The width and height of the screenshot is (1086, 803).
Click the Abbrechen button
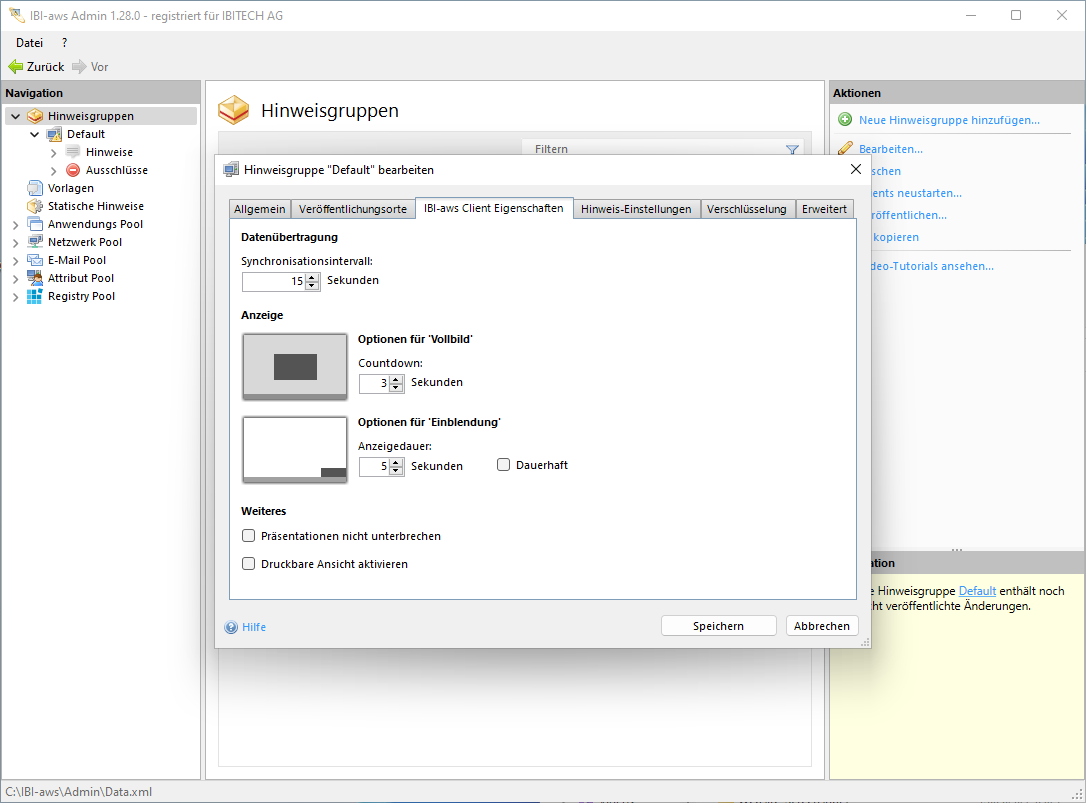(821, 626)
